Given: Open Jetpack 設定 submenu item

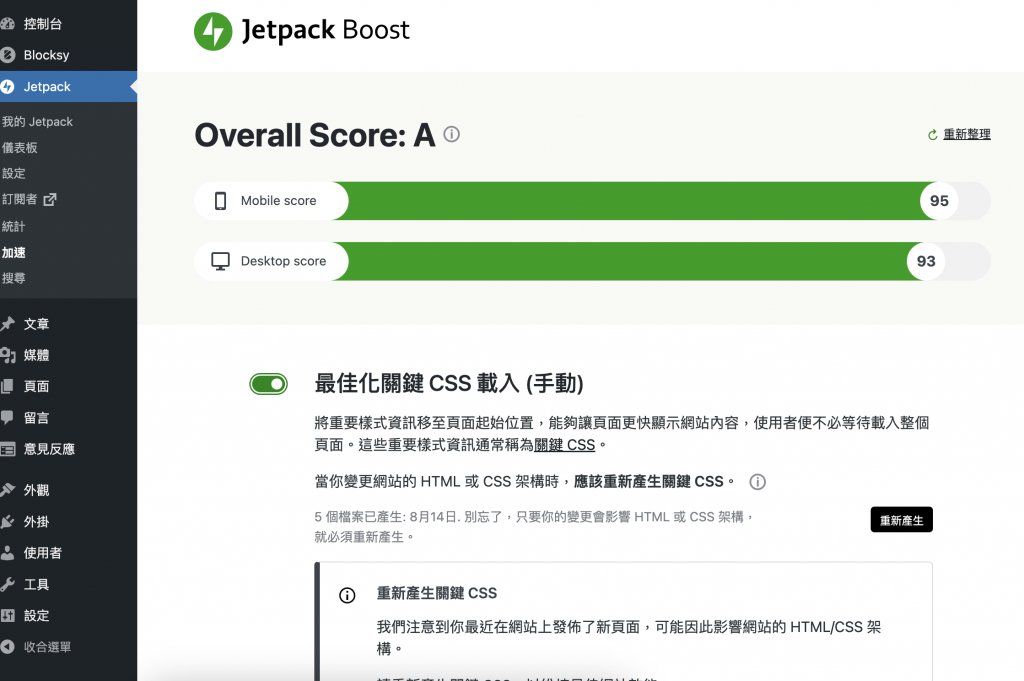Looking at the screenshot, I should [x=14, y=174].
